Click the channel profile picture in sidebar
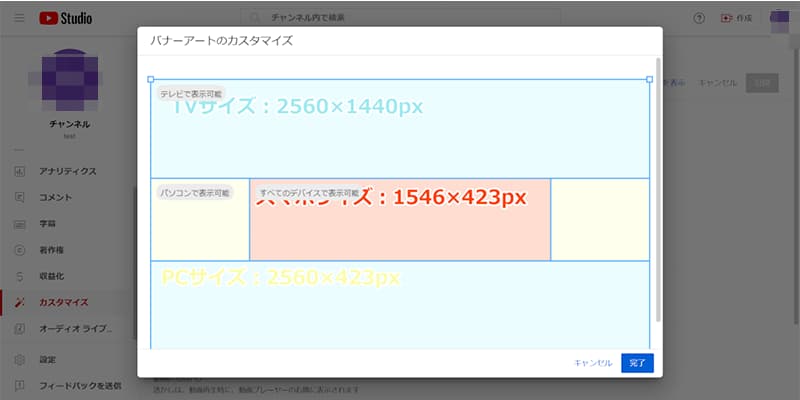 (69, 80)
